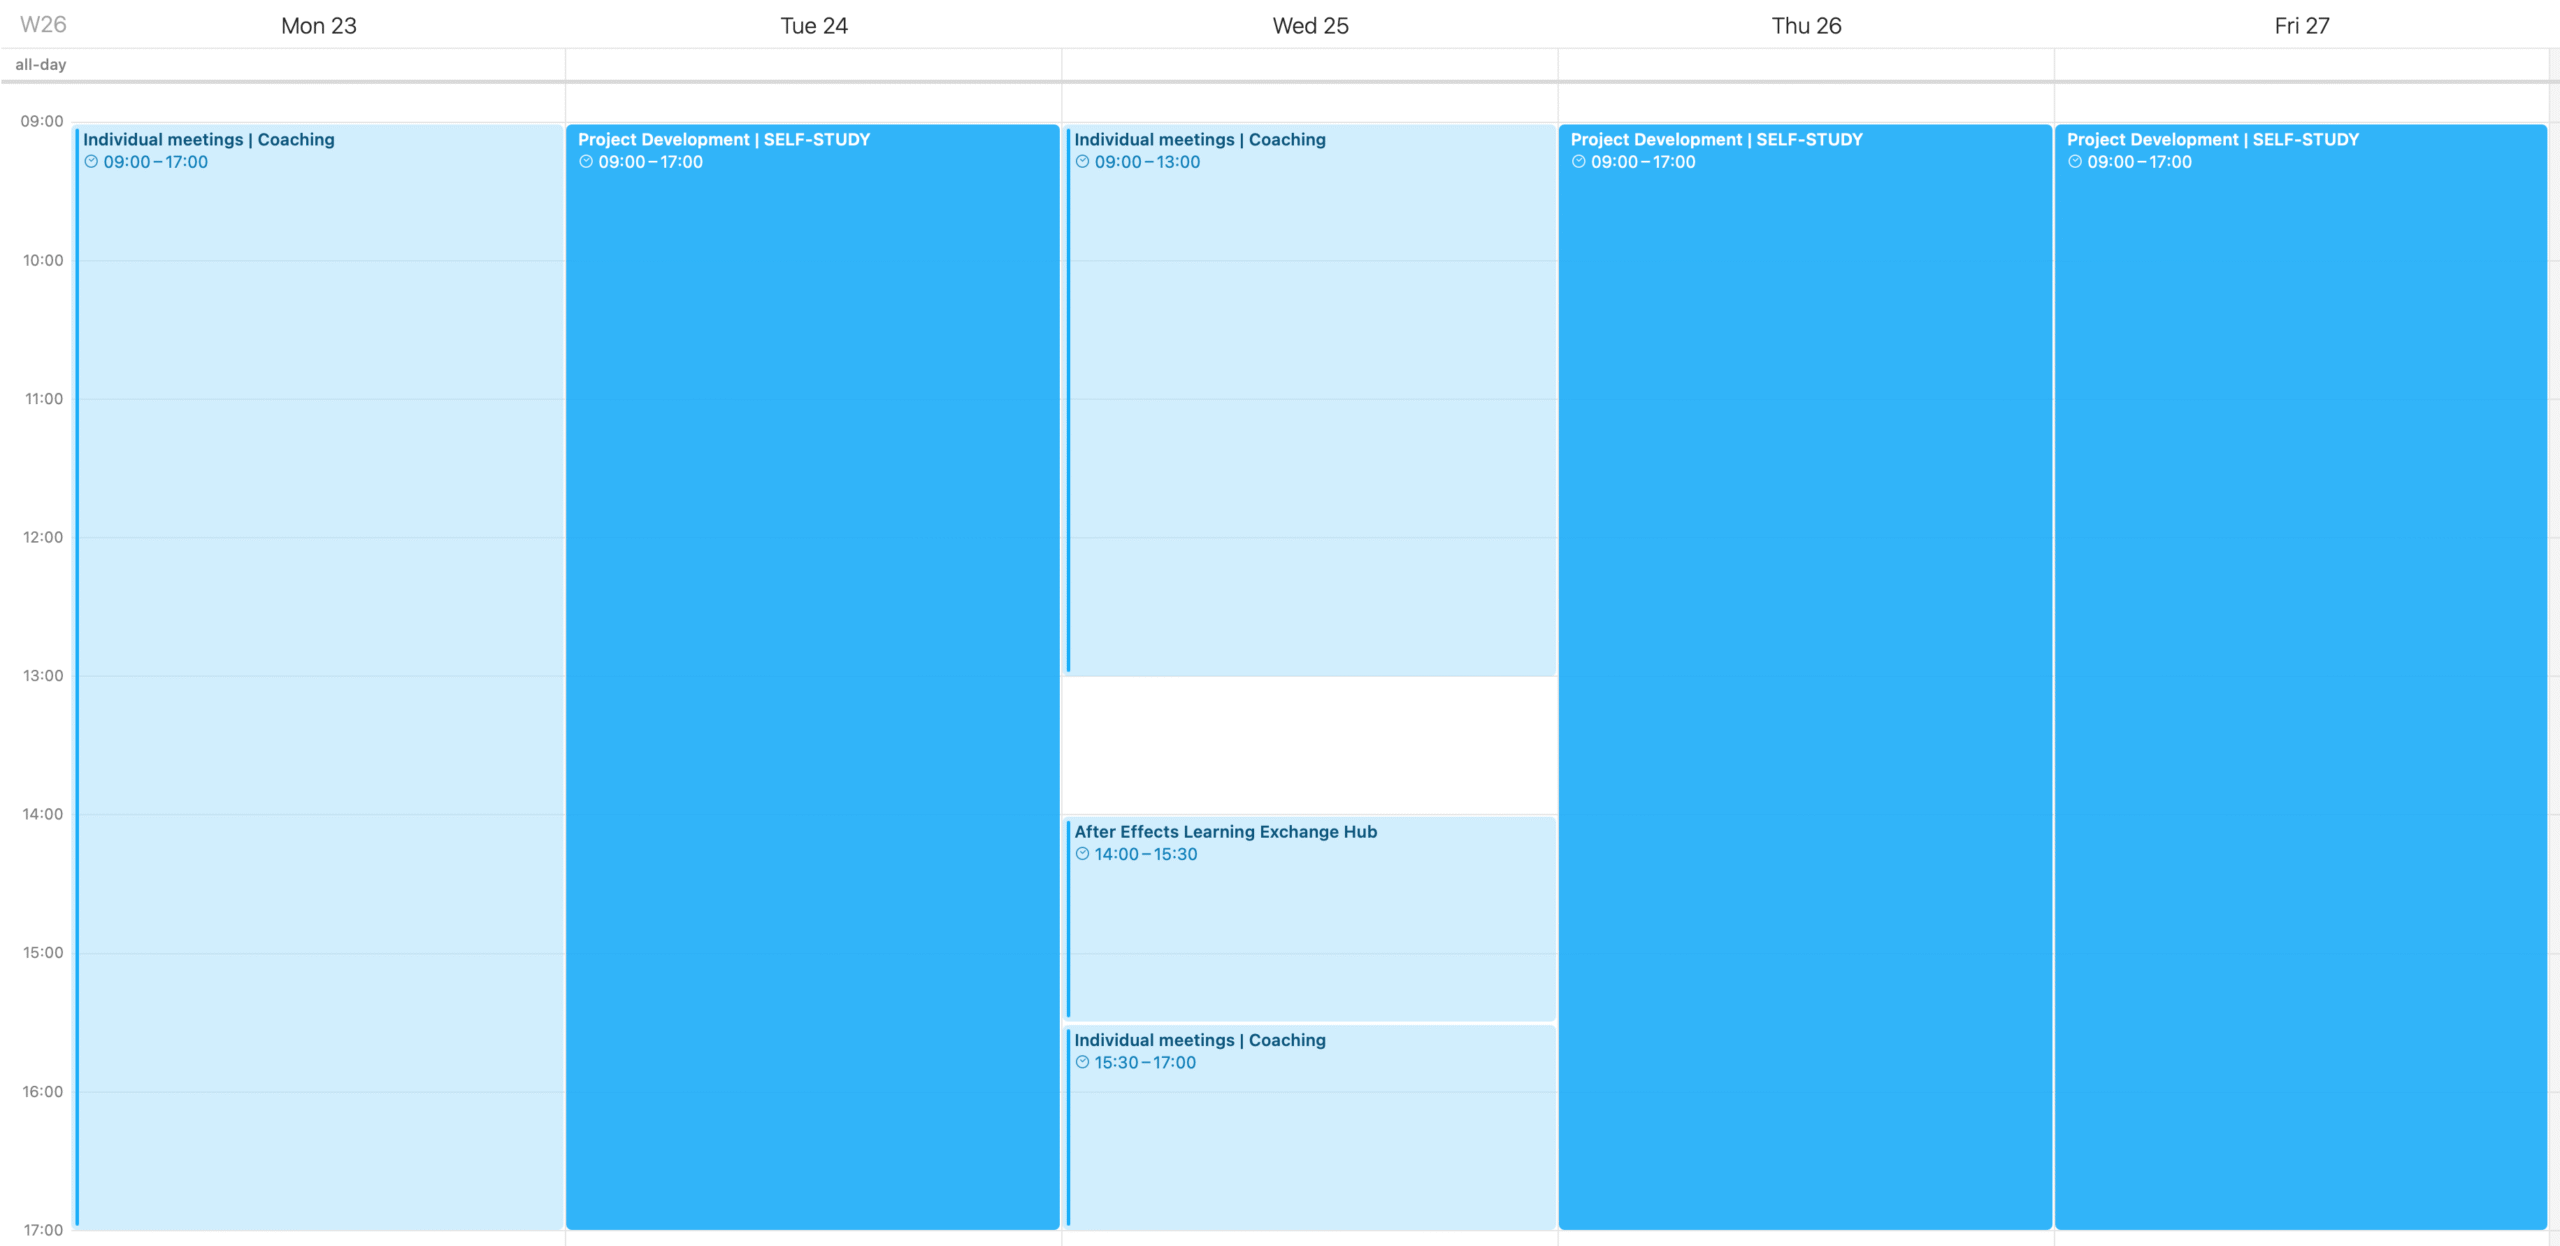The height and width of the screenshot is (1246, 2560).
Task: Select the Fri 27 day header
Action: (x=2302, y=26)
